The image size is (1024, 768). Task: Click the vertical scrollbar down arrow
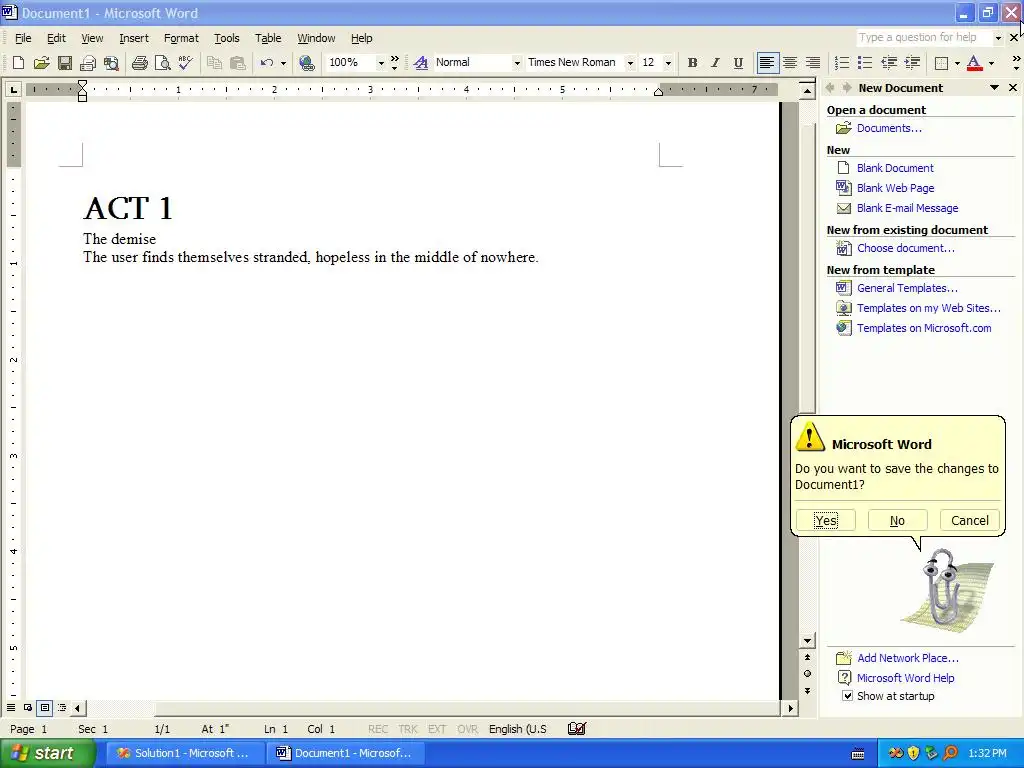tap(807, 641)
